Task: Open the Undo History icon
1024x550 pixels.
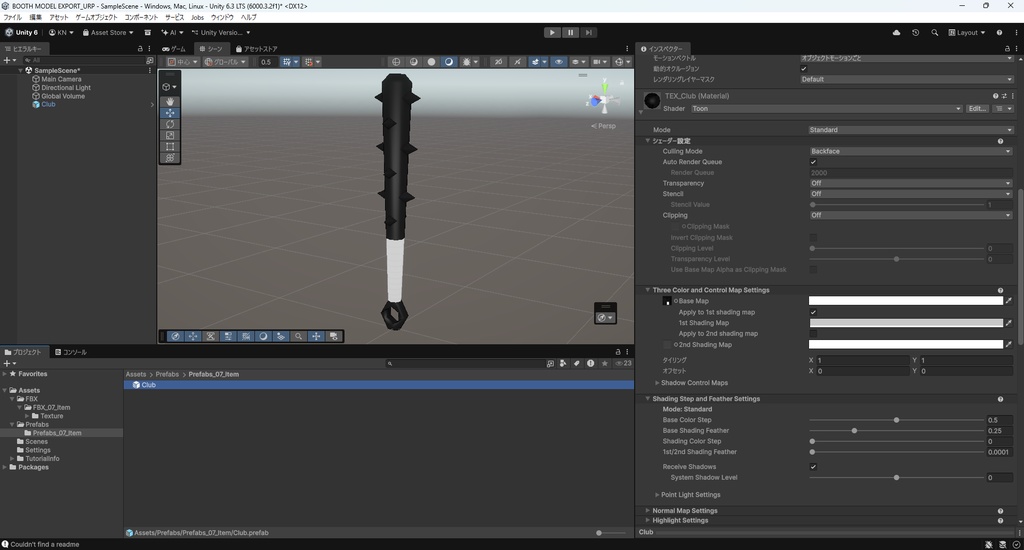Action: (915, 32)
